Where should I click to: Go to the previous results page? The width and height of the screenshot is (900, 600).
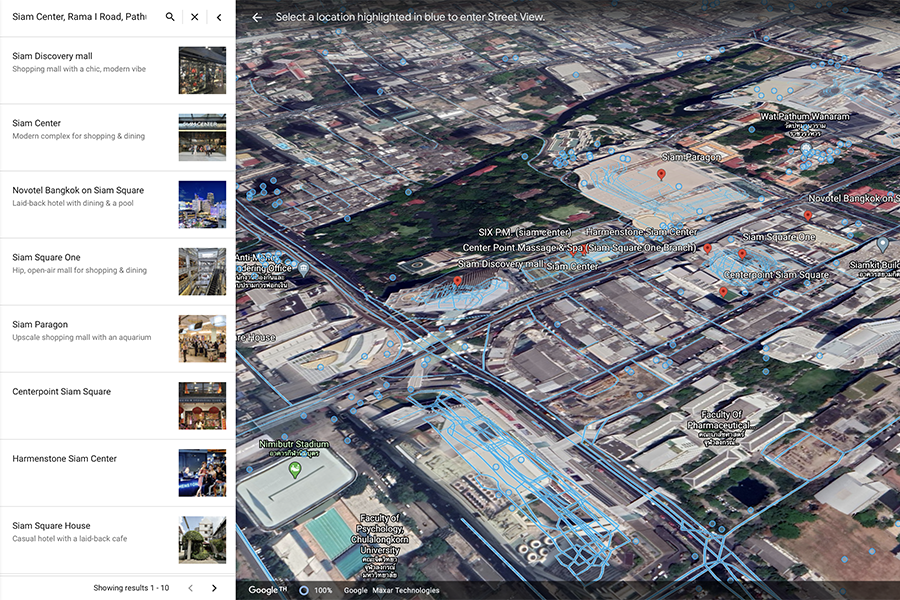pos(190,588)
